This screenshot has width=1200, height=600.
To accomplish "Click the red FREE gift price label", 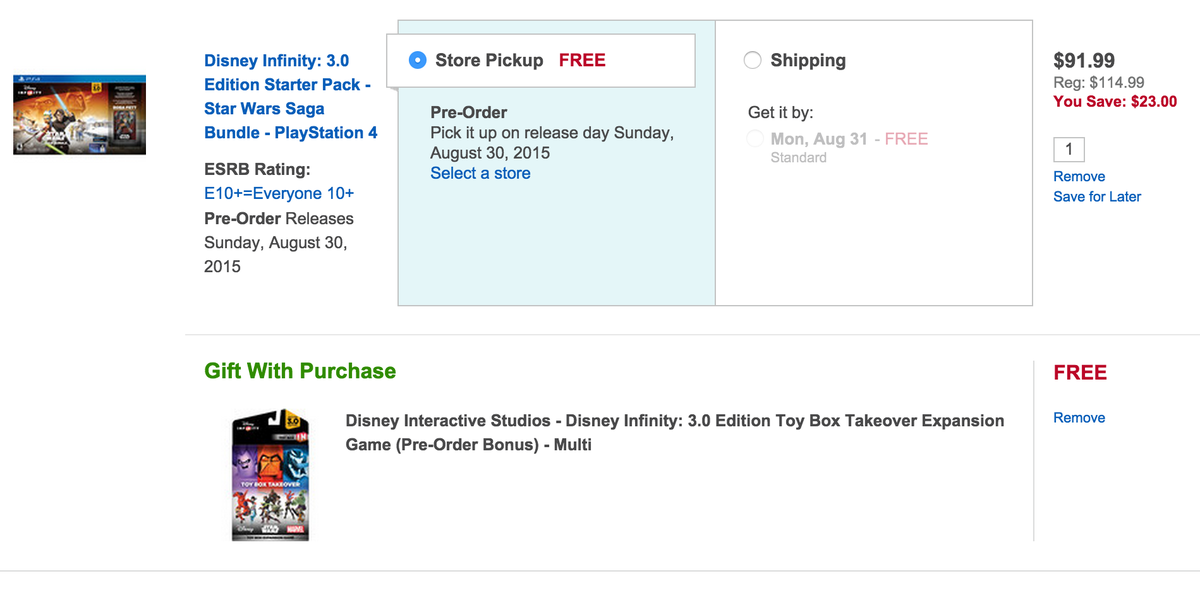I will click(1080, 372).
